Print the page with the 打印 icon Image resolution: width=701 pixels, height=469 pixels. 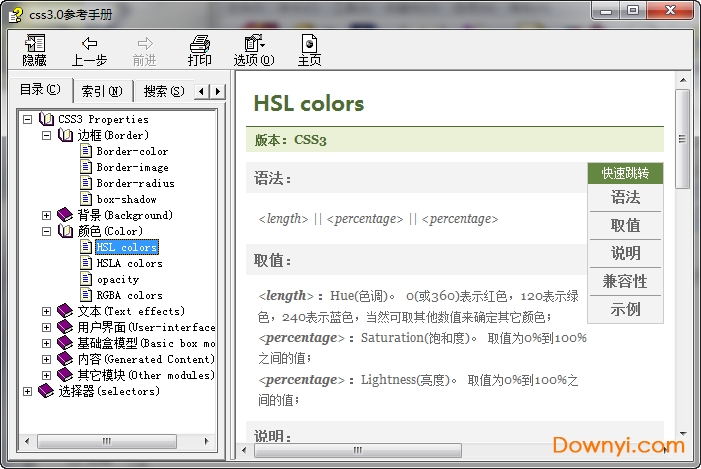(199, 43)
